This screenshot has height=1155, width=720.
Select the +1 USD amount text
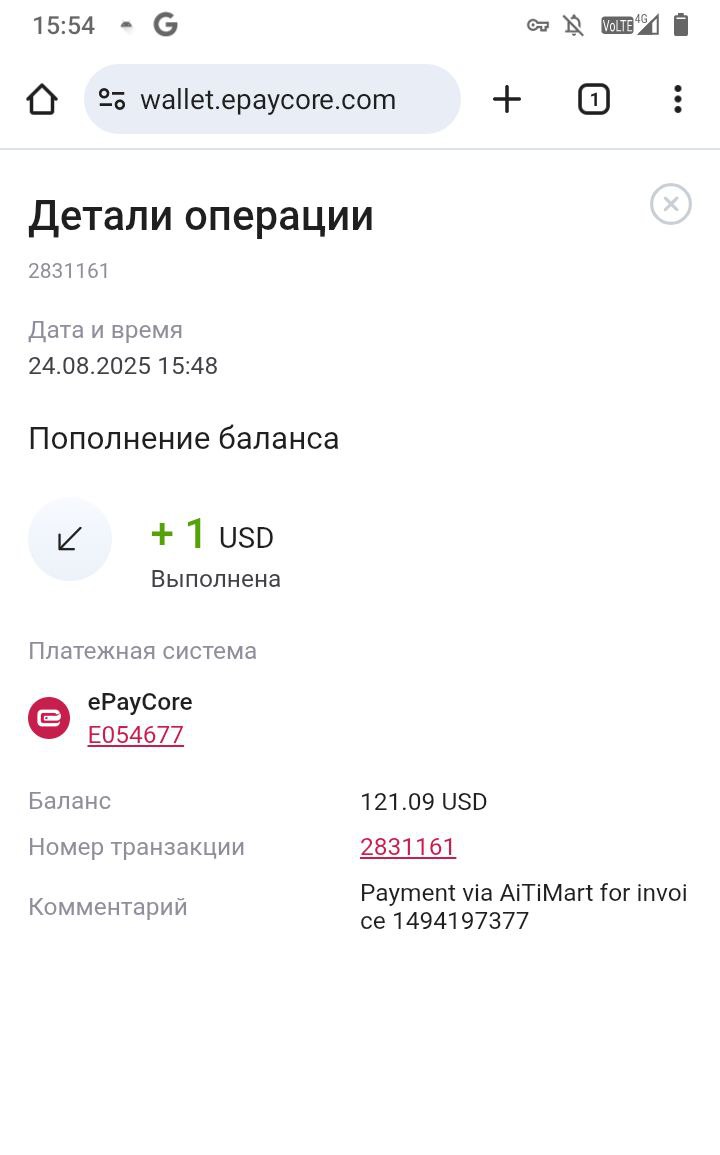[x=212, y=534]
